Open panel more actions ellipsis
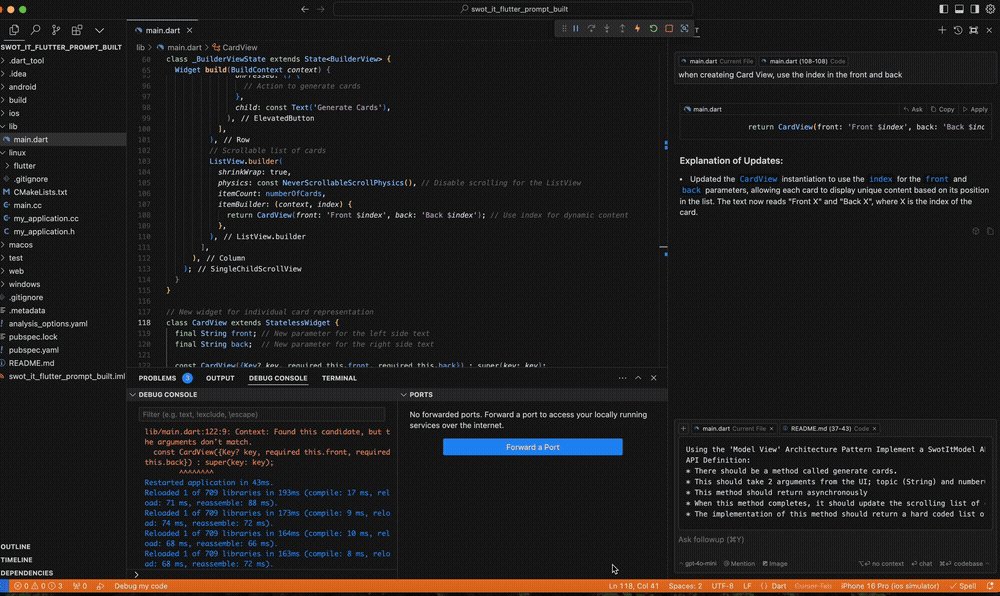Image resolution: width=1000 pixels, height=596 pixels. pos(622,378)
